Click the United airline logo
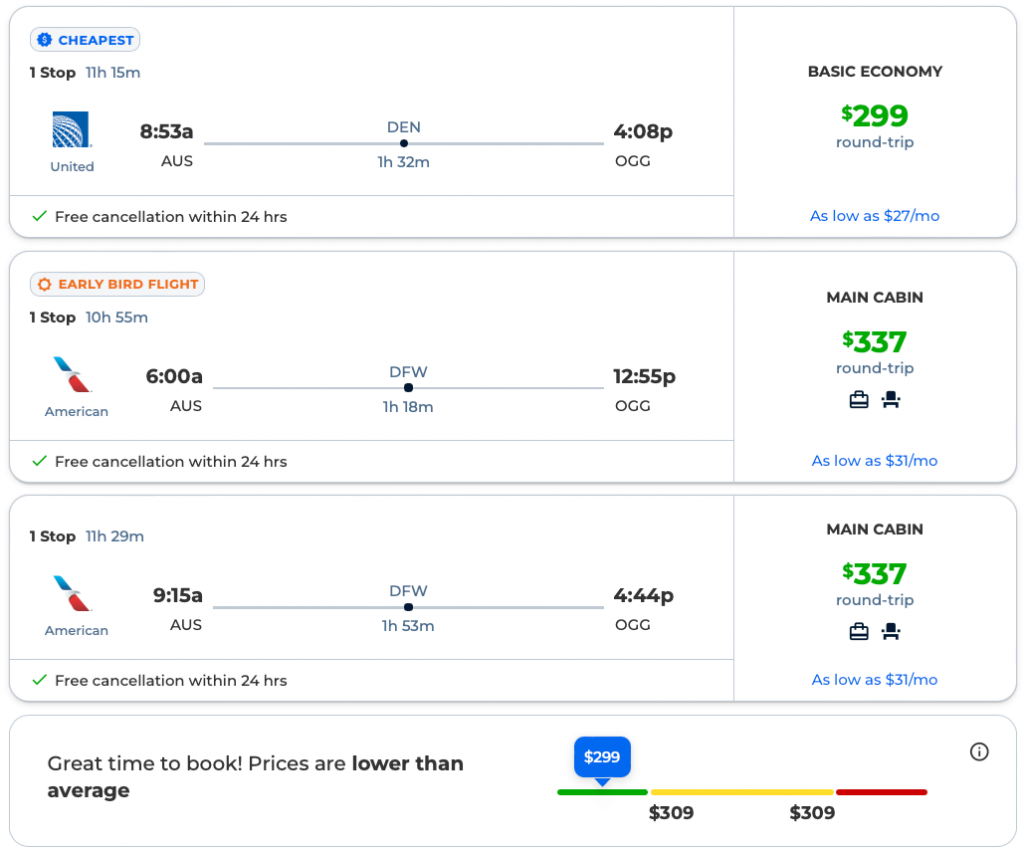 click(x=72, y=130)
